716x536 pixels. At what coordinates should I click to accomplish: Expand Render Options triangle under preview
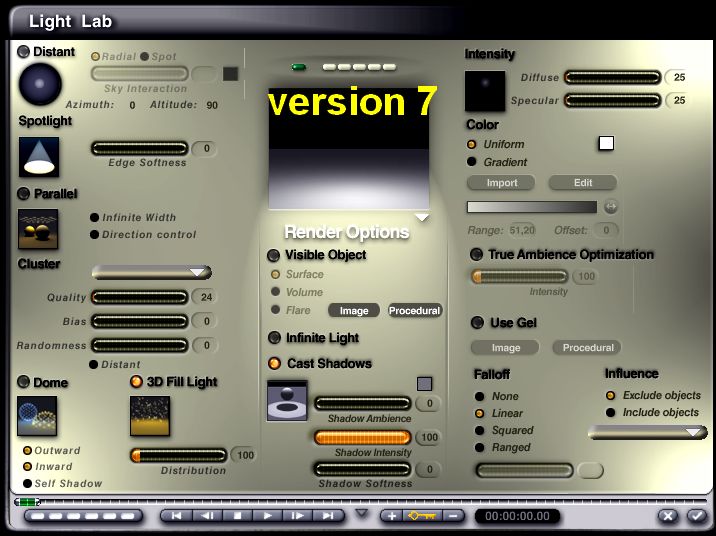click(x=422, y=217)
